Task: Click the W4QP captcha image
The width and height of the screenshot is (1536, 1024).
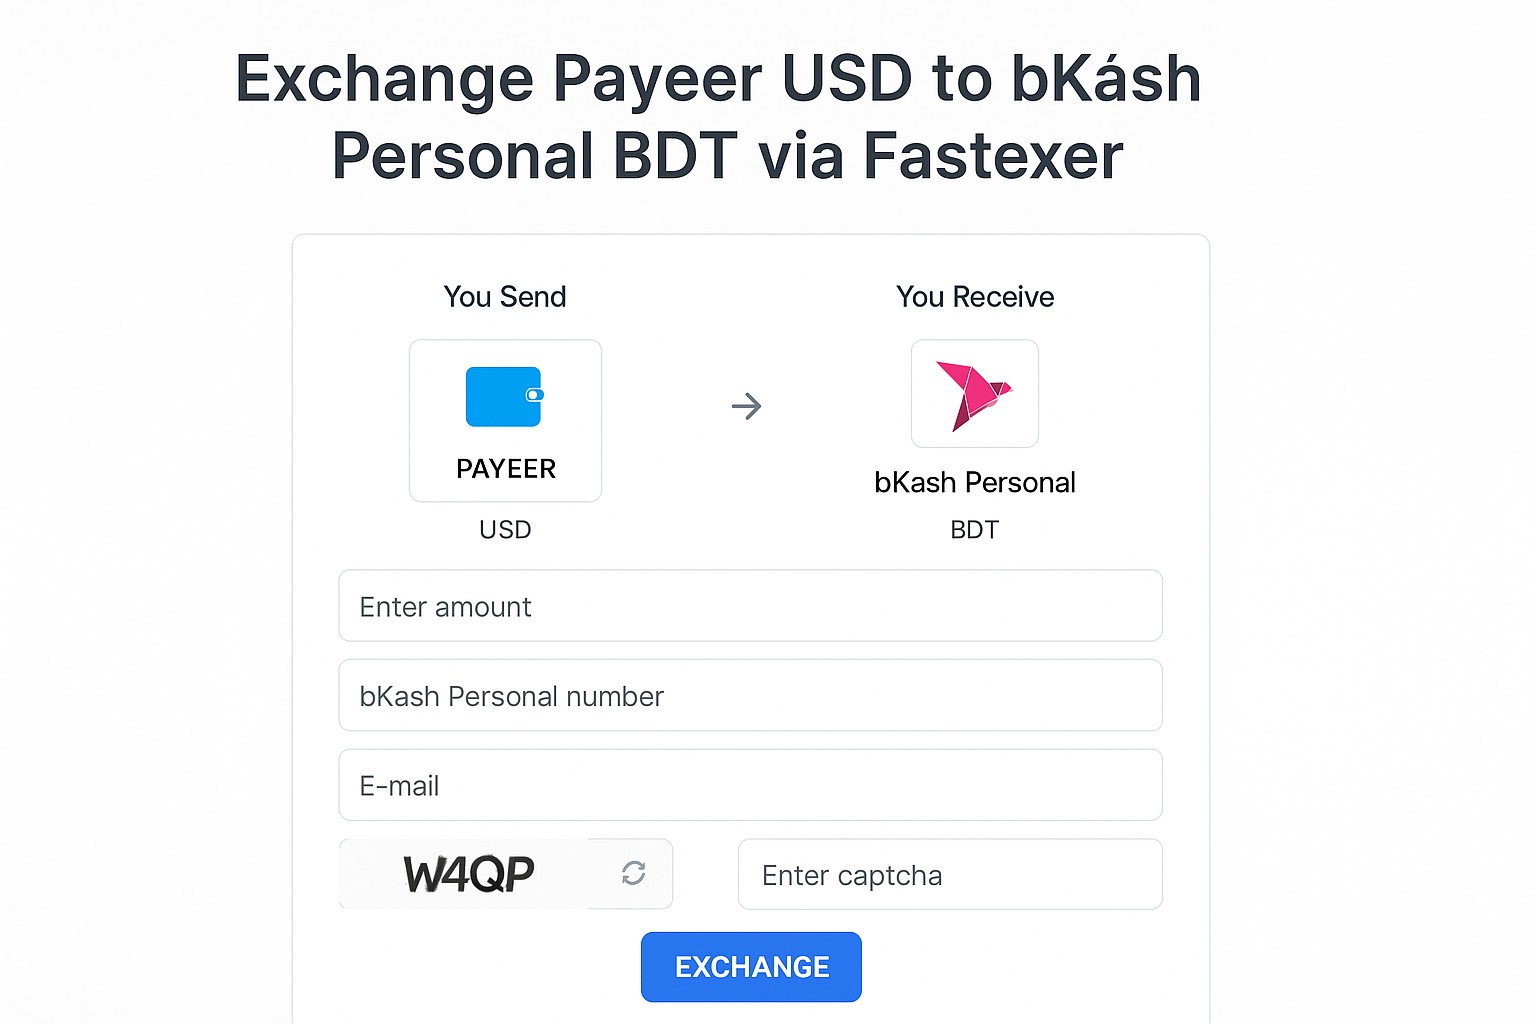Action: pos(468,874)
